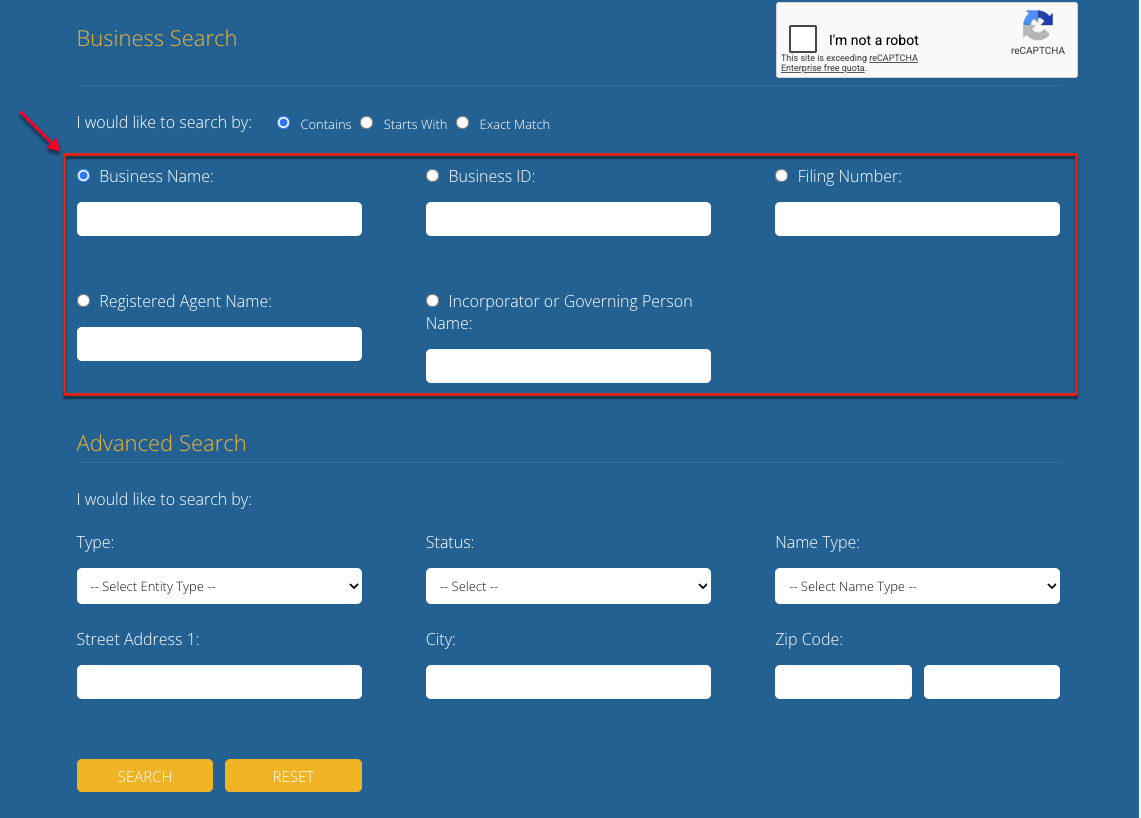Open the Status Select dropdown

[568, 586]
